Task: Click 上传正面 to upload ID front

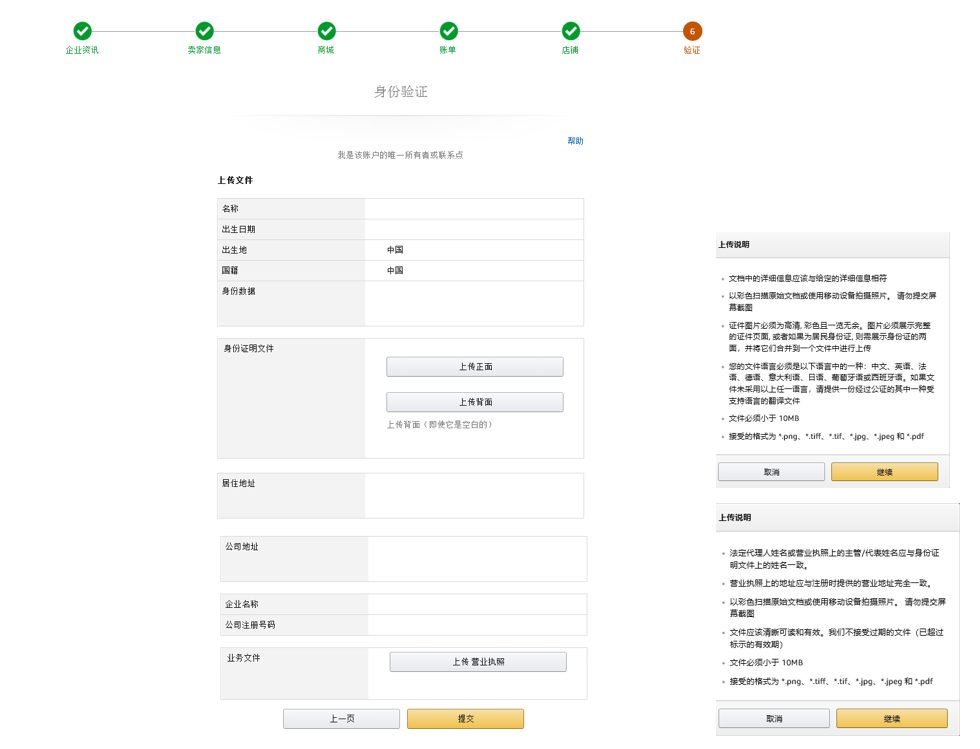Action: pos(474,366)
